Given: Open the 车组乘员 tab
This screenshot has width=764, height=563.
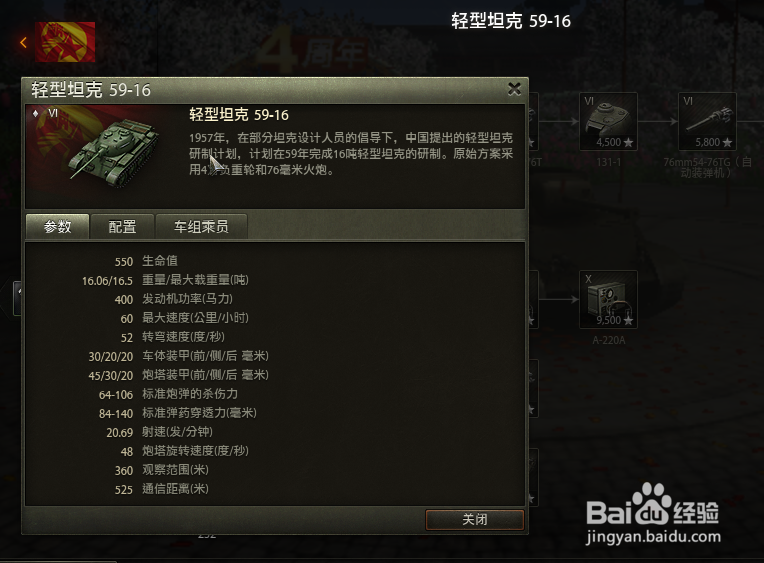Looking at the screenshot, I should (201, 227).
